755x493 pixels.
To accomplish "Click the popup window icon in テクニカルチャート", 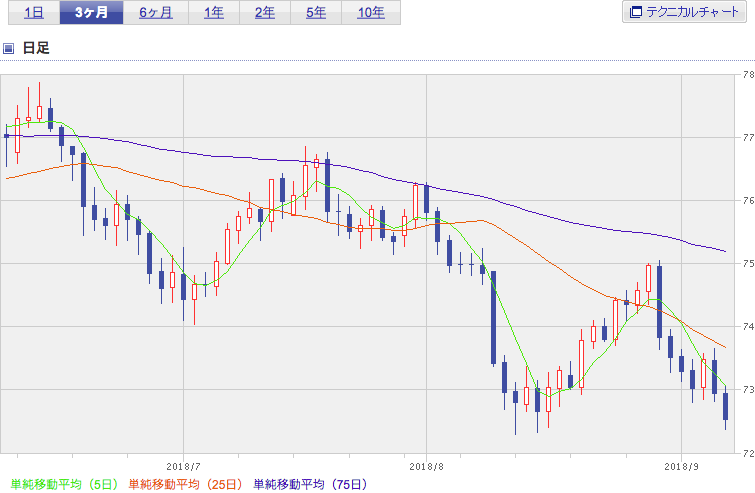I will click(636, 12).
